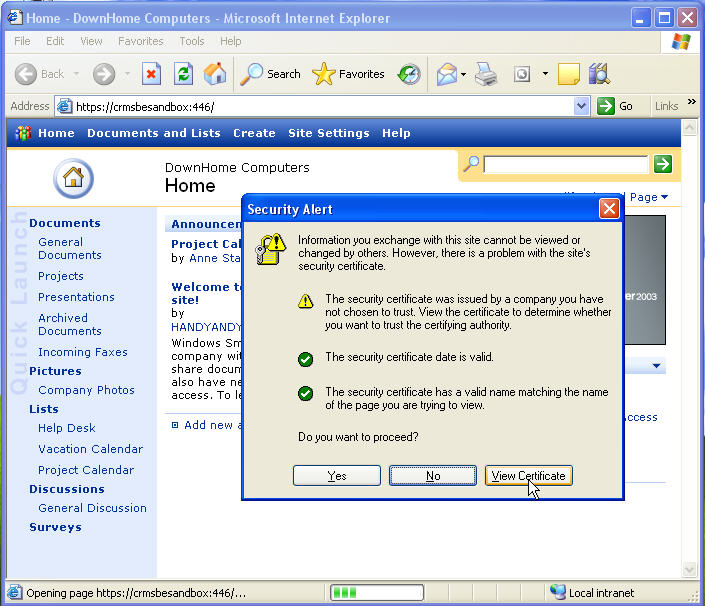Viewport: 705px width, 606px height.
Task: Click the page icon in Address bar
Action: tap(64, 106)
